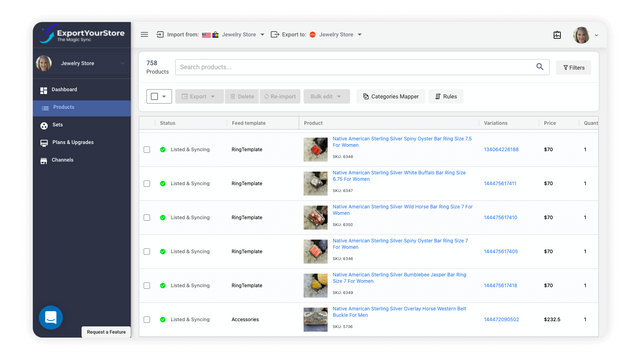Tick checkbox for Wild Horse Bar Ring row
This screenshot has height=360, width=640.
147,218
